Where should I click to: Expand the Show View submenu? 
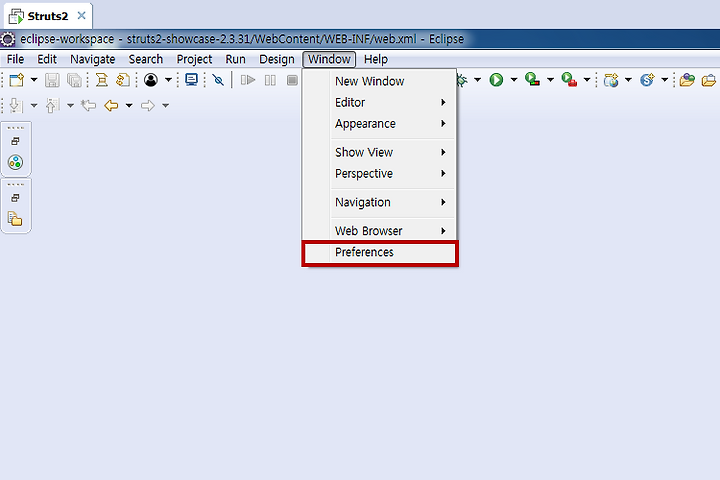[x=380, y=152]
